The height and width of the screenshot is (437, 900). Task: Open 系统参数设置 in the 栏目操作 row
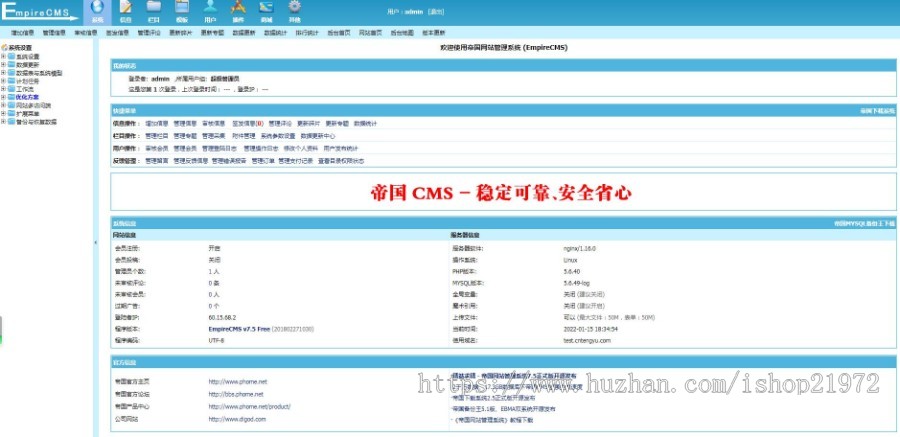278,136
